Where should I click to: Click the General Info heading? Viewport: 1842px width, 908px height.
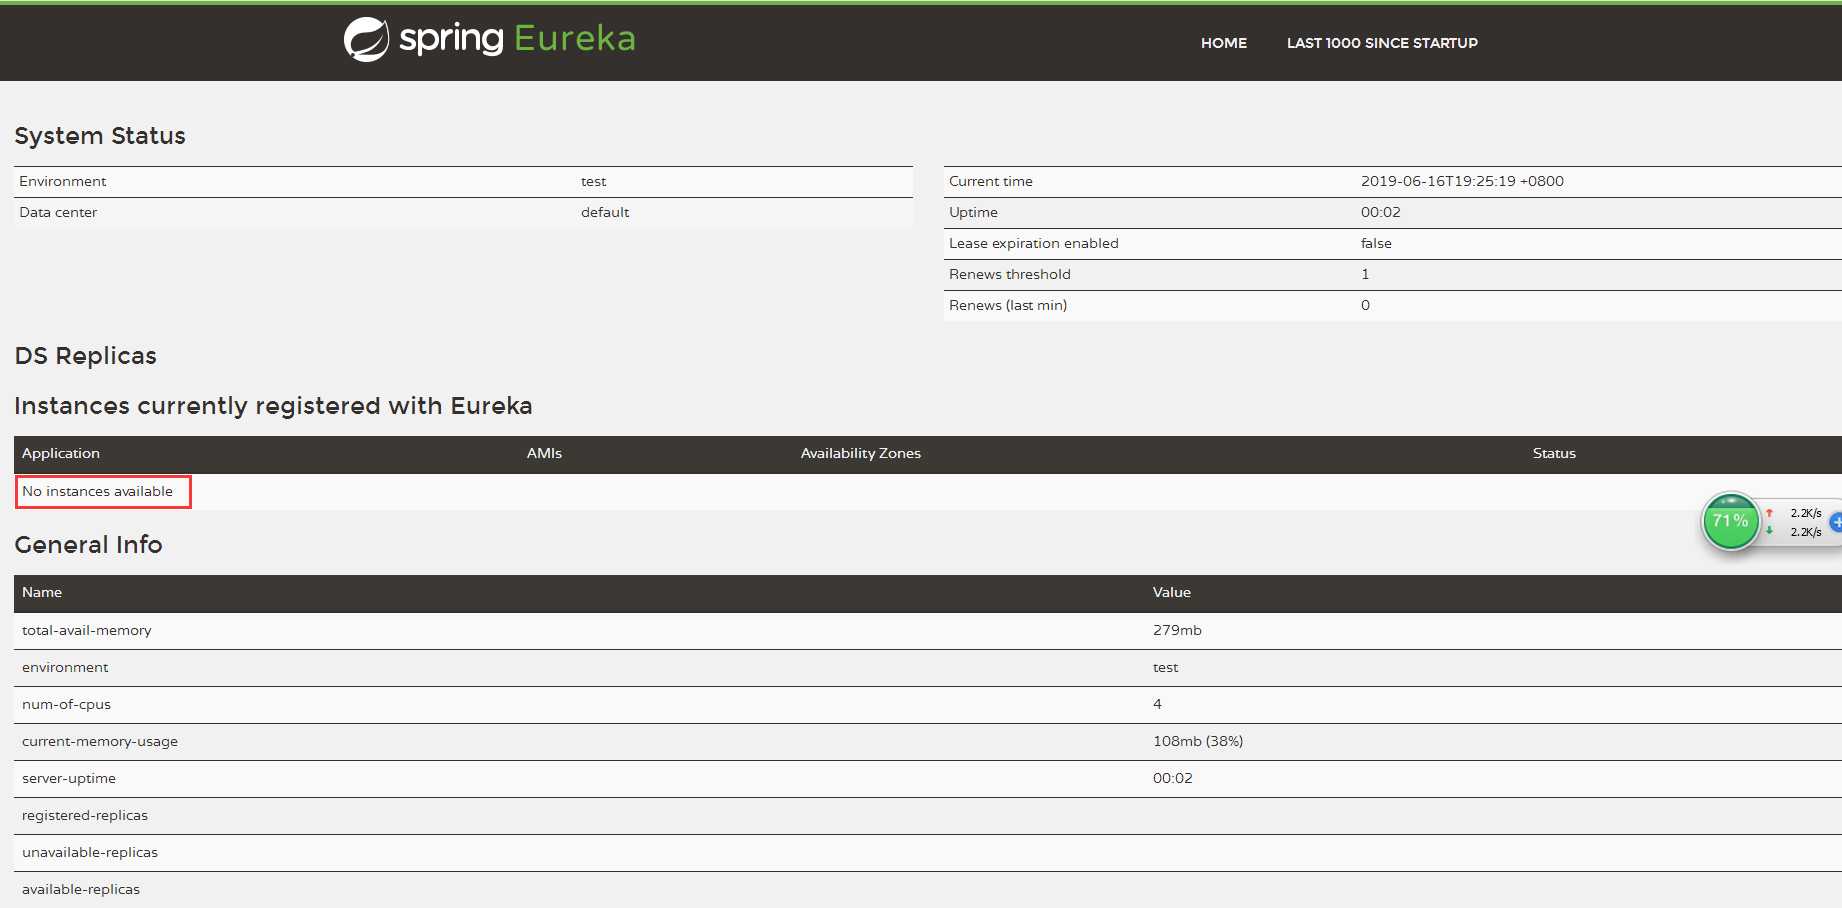click(88, 545)
